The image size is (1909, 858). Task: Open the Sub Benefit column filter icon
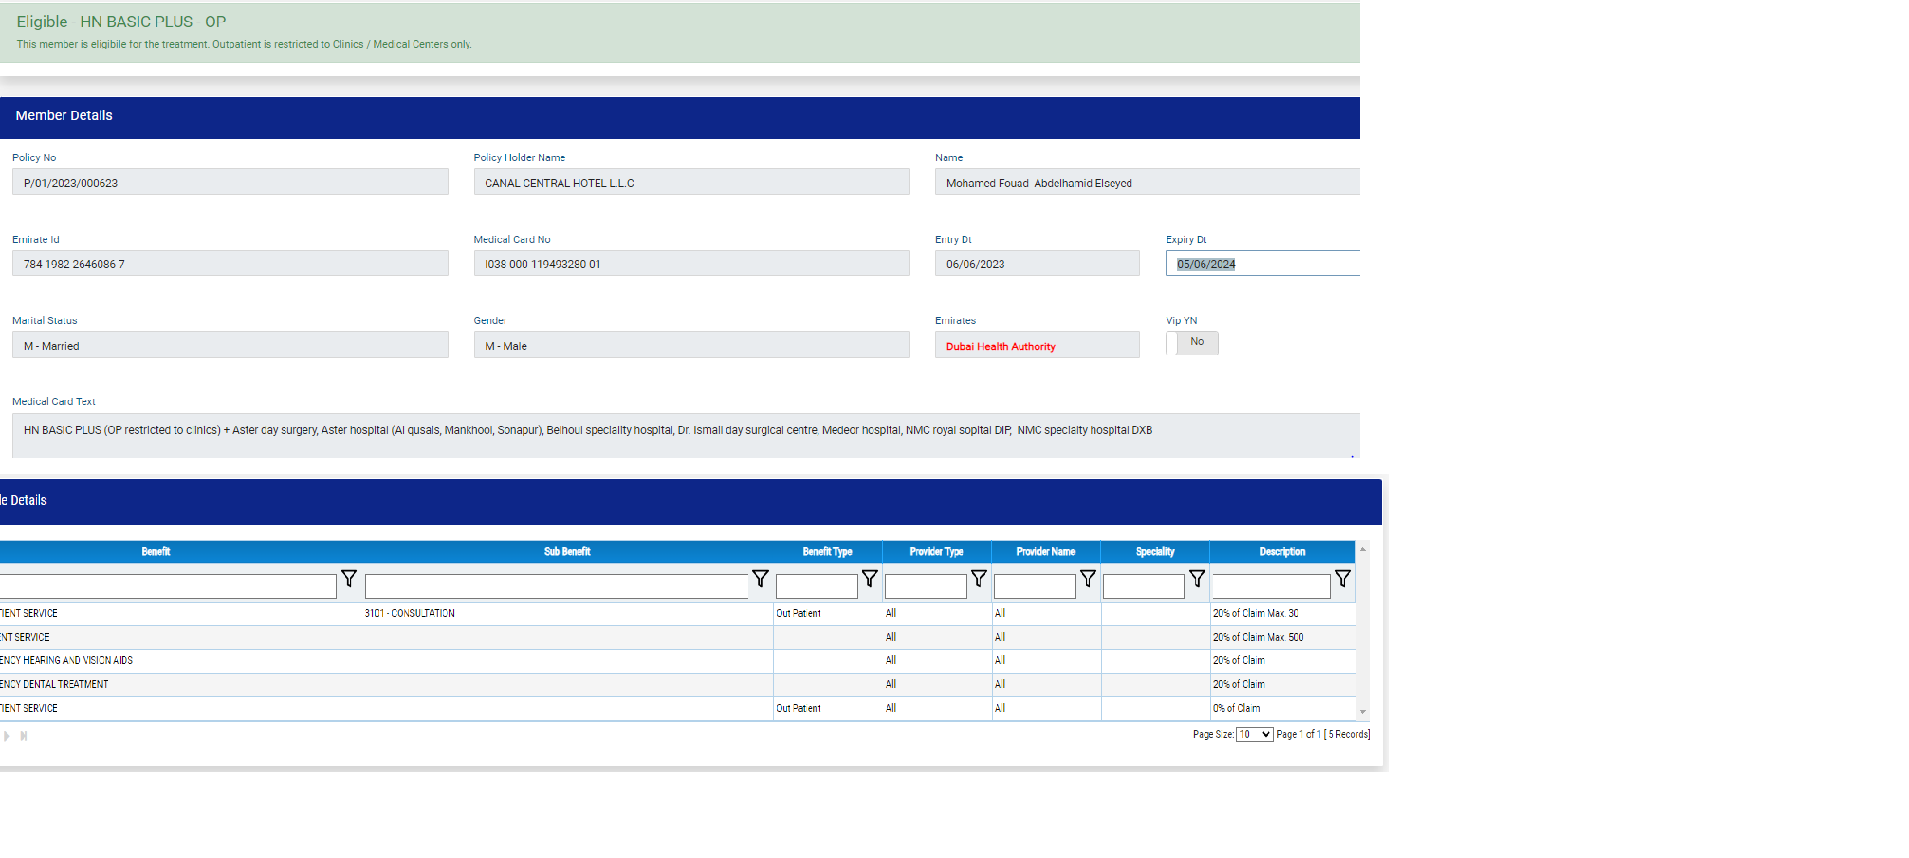coord(760,579)
